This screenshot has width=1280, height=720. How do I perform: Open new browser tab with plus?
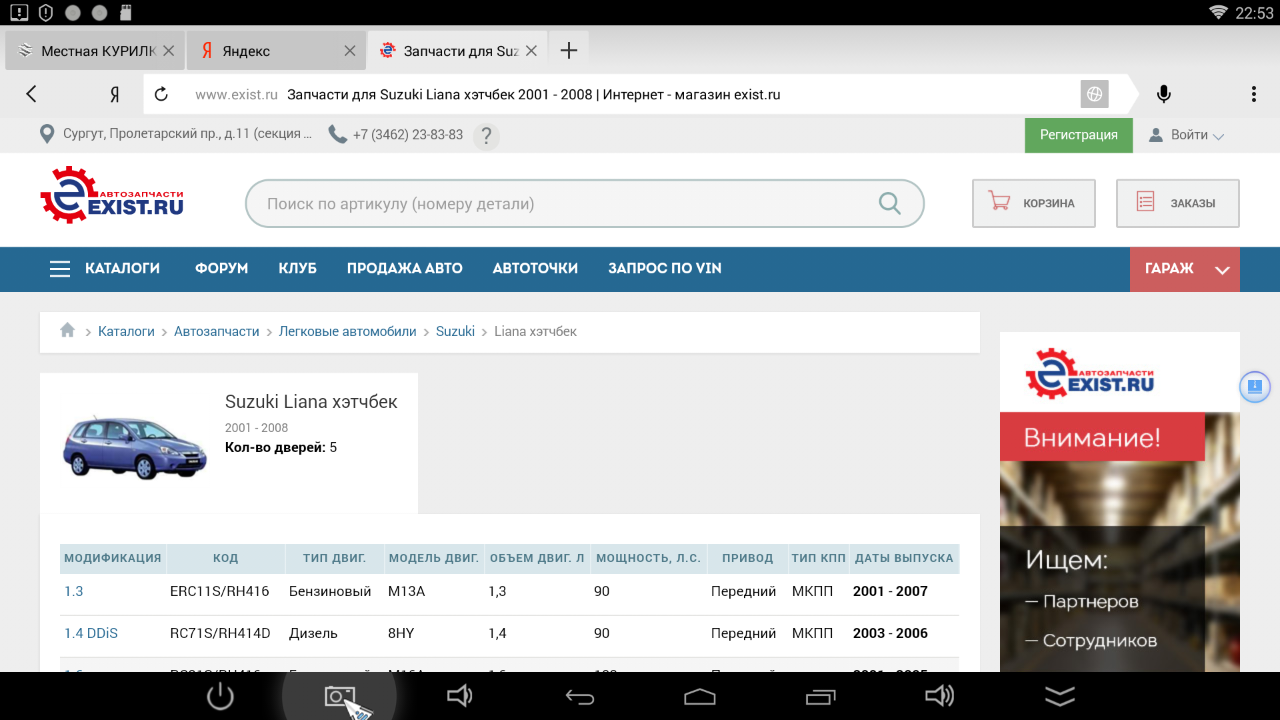coord(568,51)
